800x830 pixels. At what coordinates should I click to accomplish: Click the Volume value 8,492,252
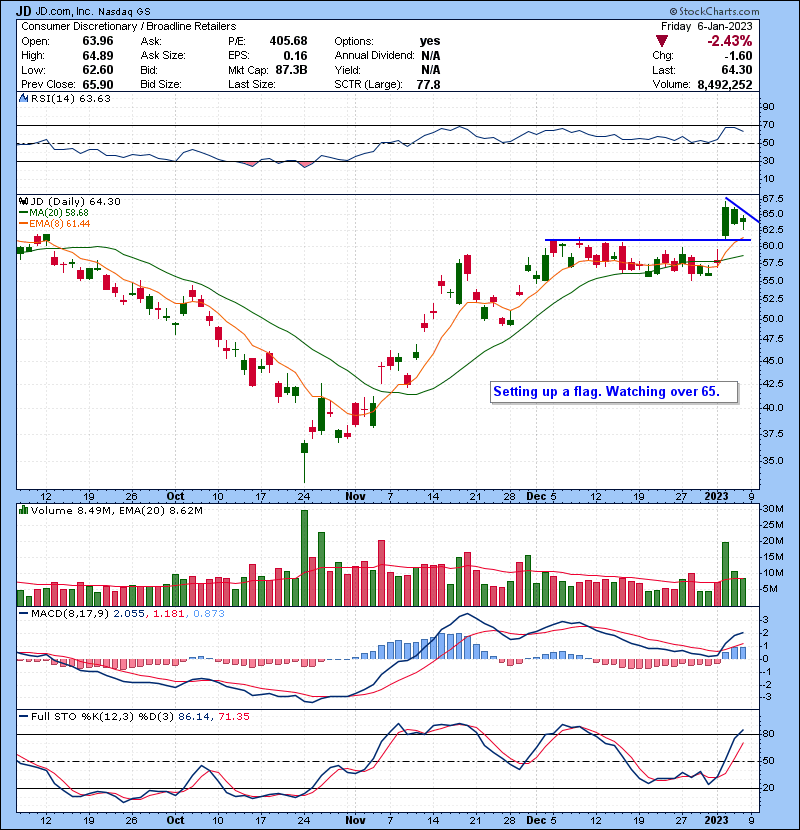point(725,84)
